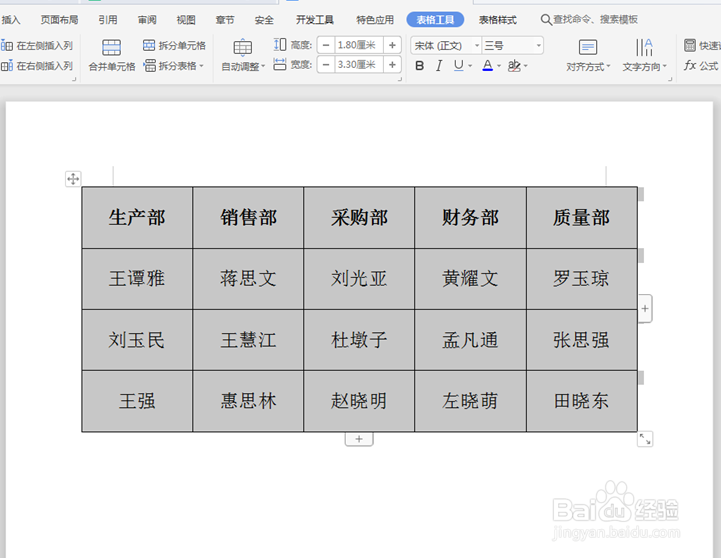Click the 质量部 header cell
721x558 pixels.
click(x=582, y=217)
